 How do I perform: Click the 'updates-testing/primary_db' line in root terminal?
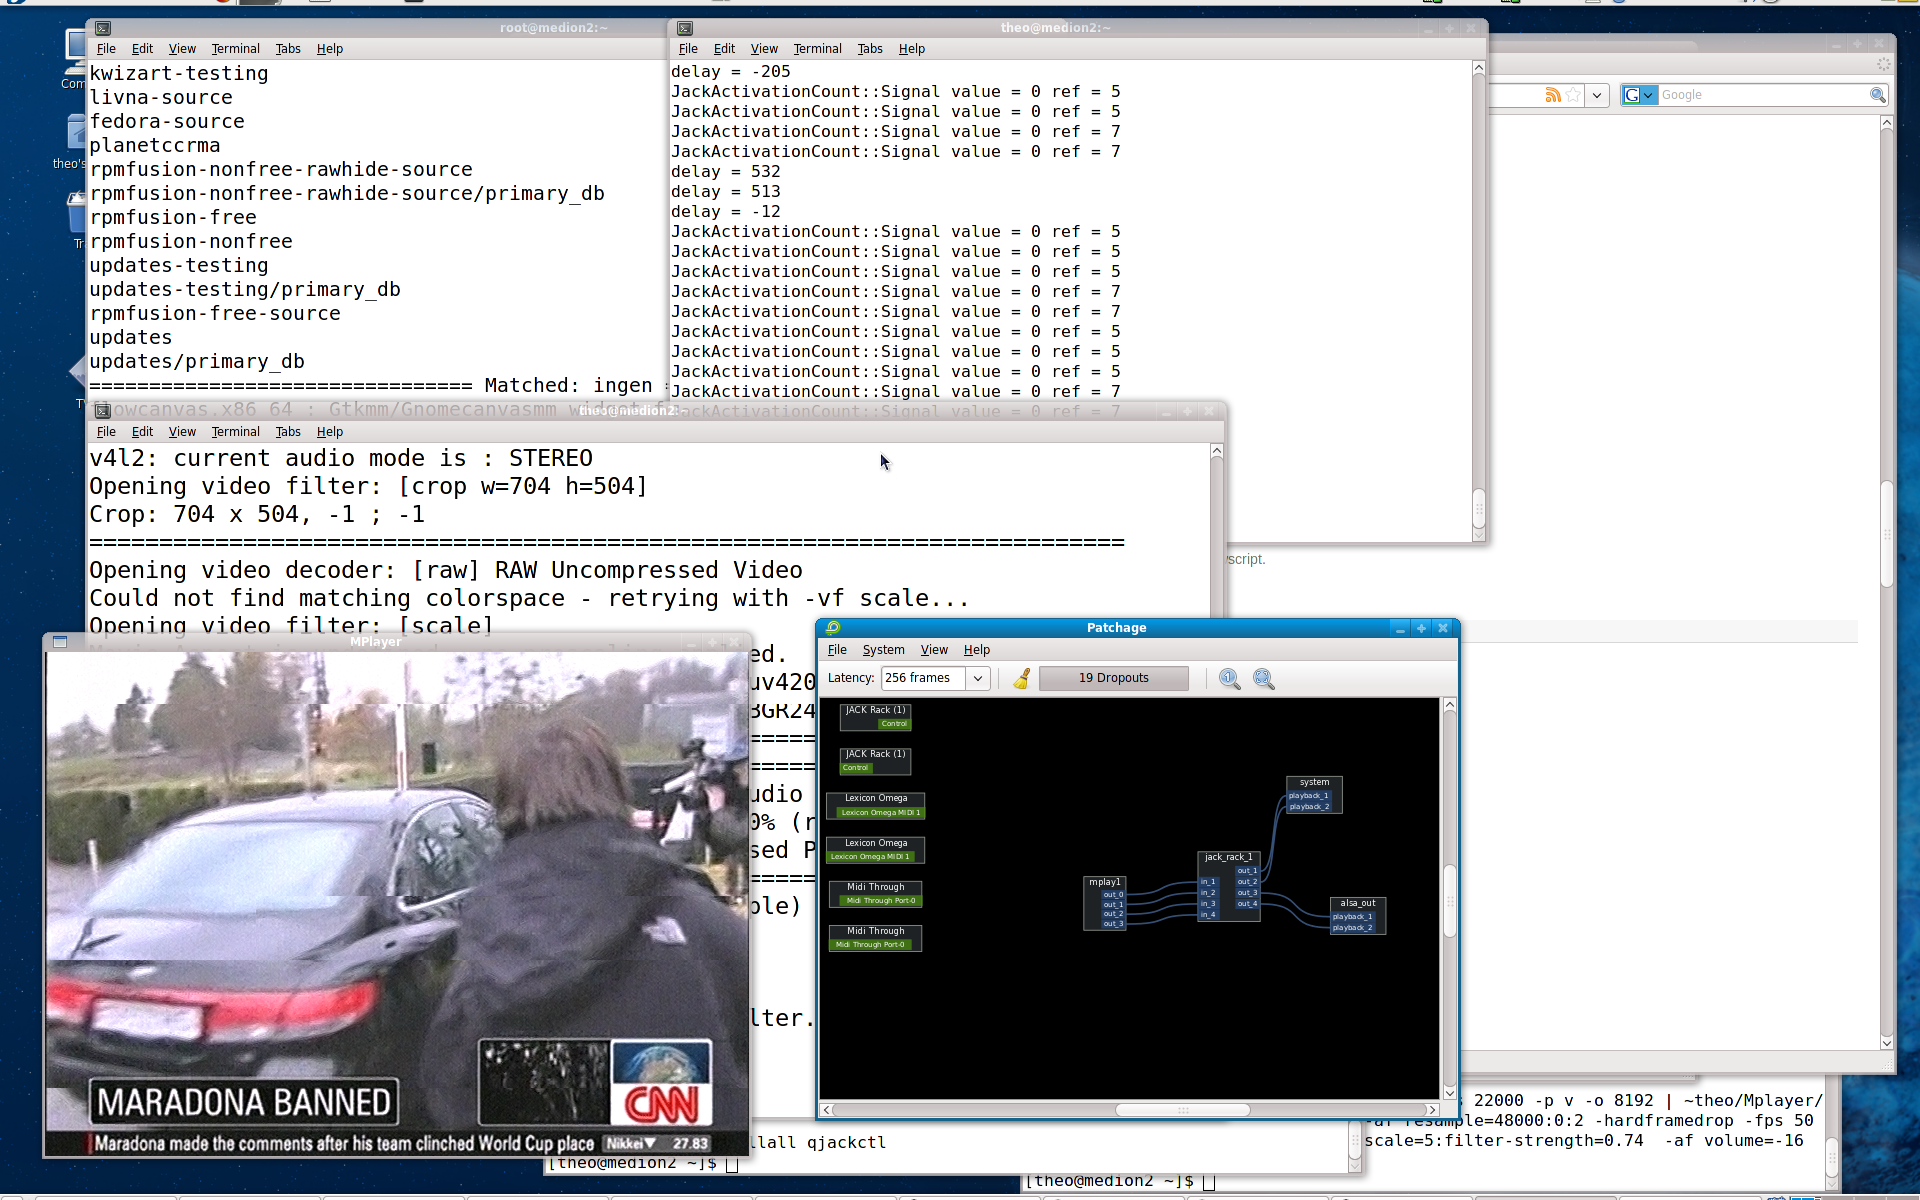pos(245,290)
